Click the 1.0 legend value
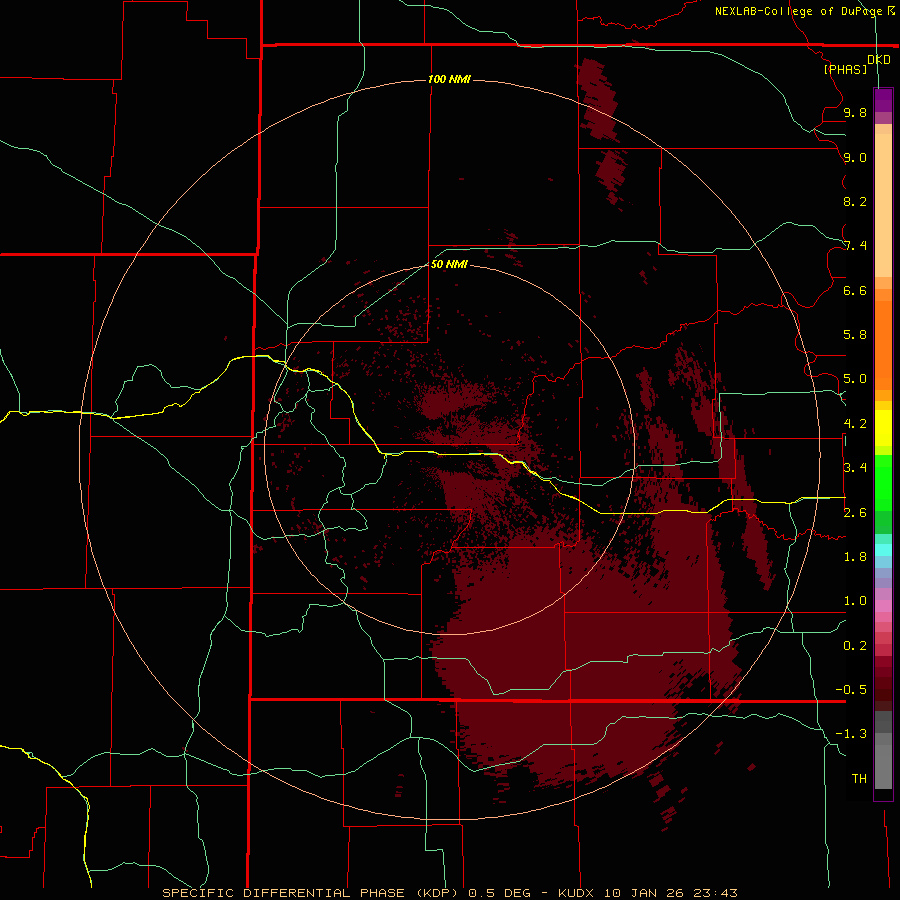The image size is (900, 900). click(855, 601)
